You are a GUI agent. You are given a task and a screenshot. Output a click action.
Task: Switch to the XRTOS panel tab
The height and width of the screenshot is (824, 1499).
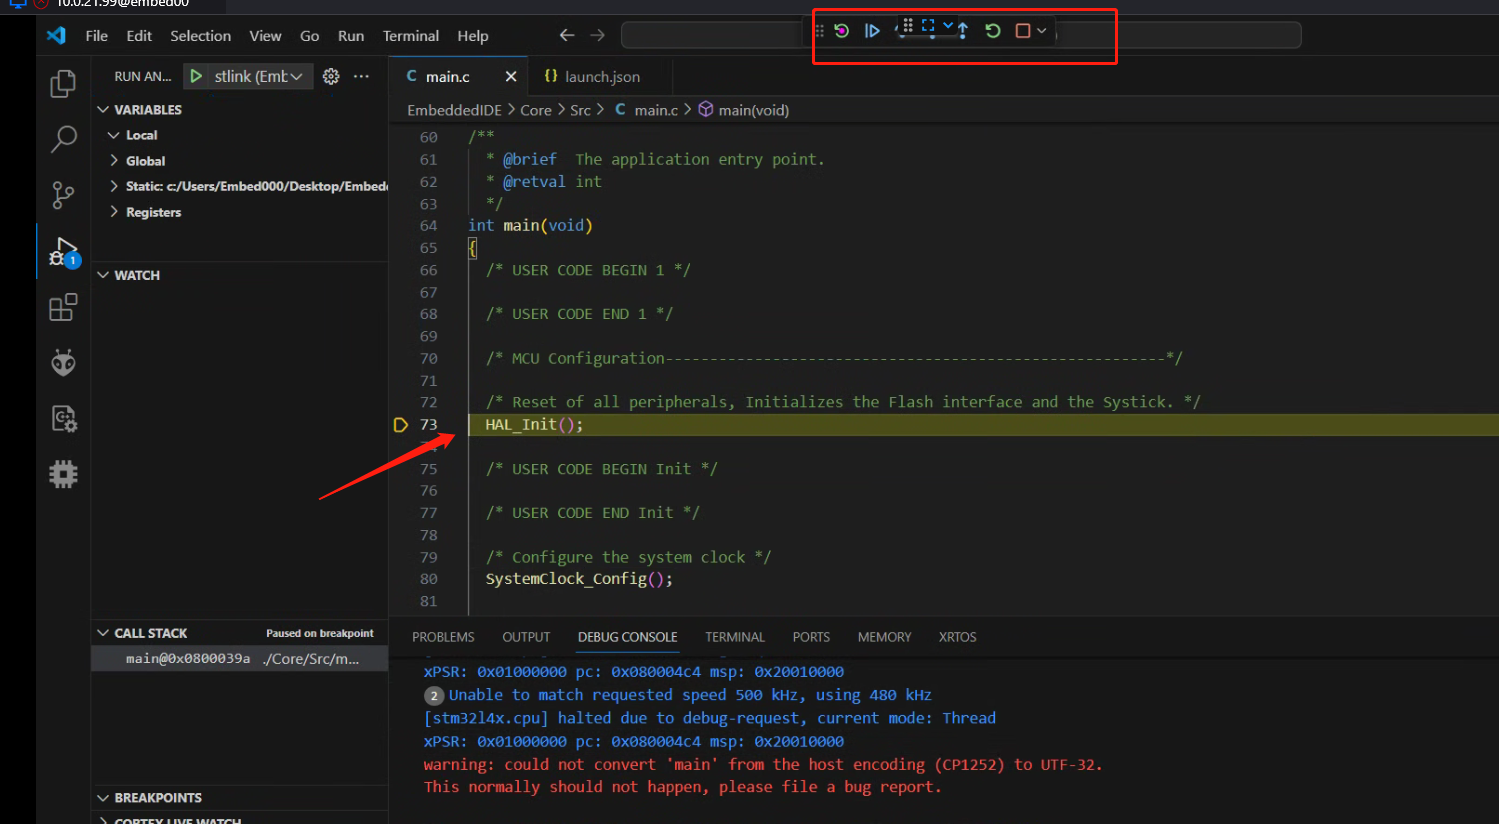click(x=957, y=637)
